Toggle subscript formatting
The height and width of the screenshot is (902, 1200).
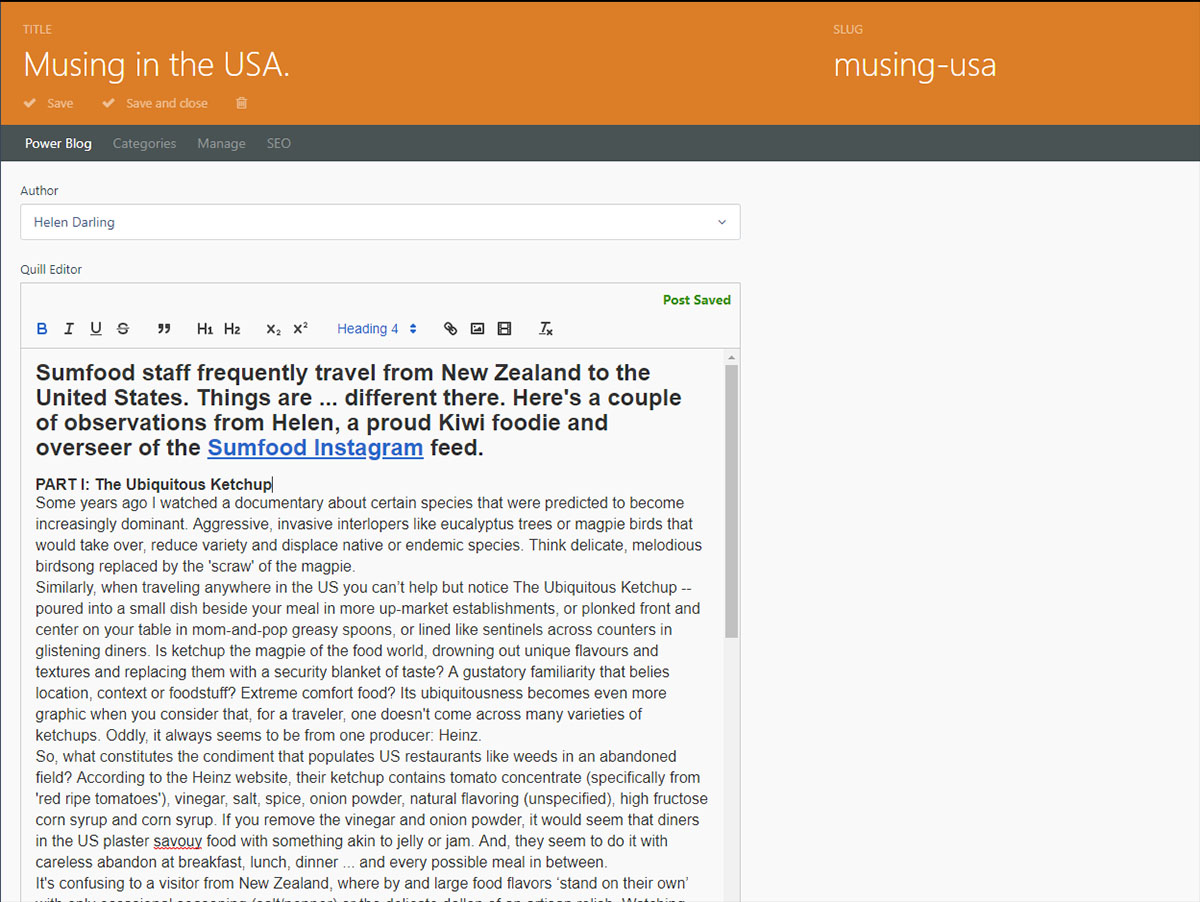[x=273, y=329]
